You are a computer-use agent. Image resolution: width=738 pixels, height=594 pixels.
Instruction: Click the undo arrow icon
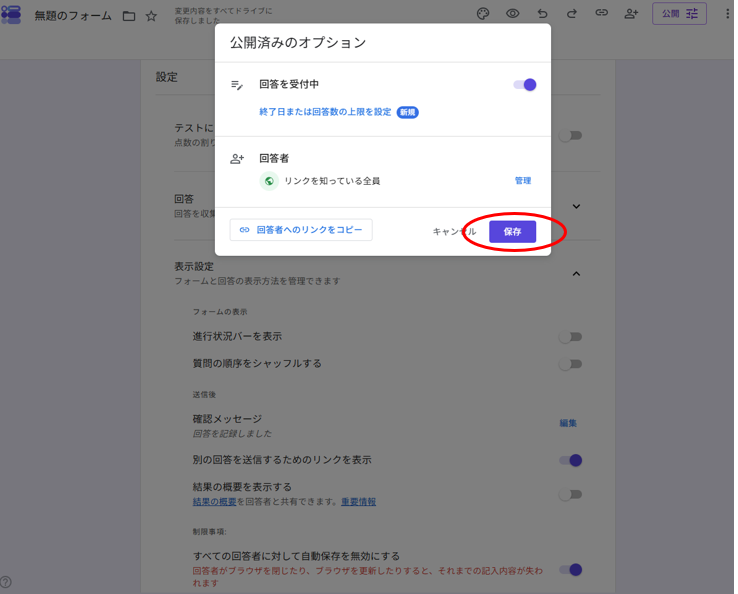[543, 14]
